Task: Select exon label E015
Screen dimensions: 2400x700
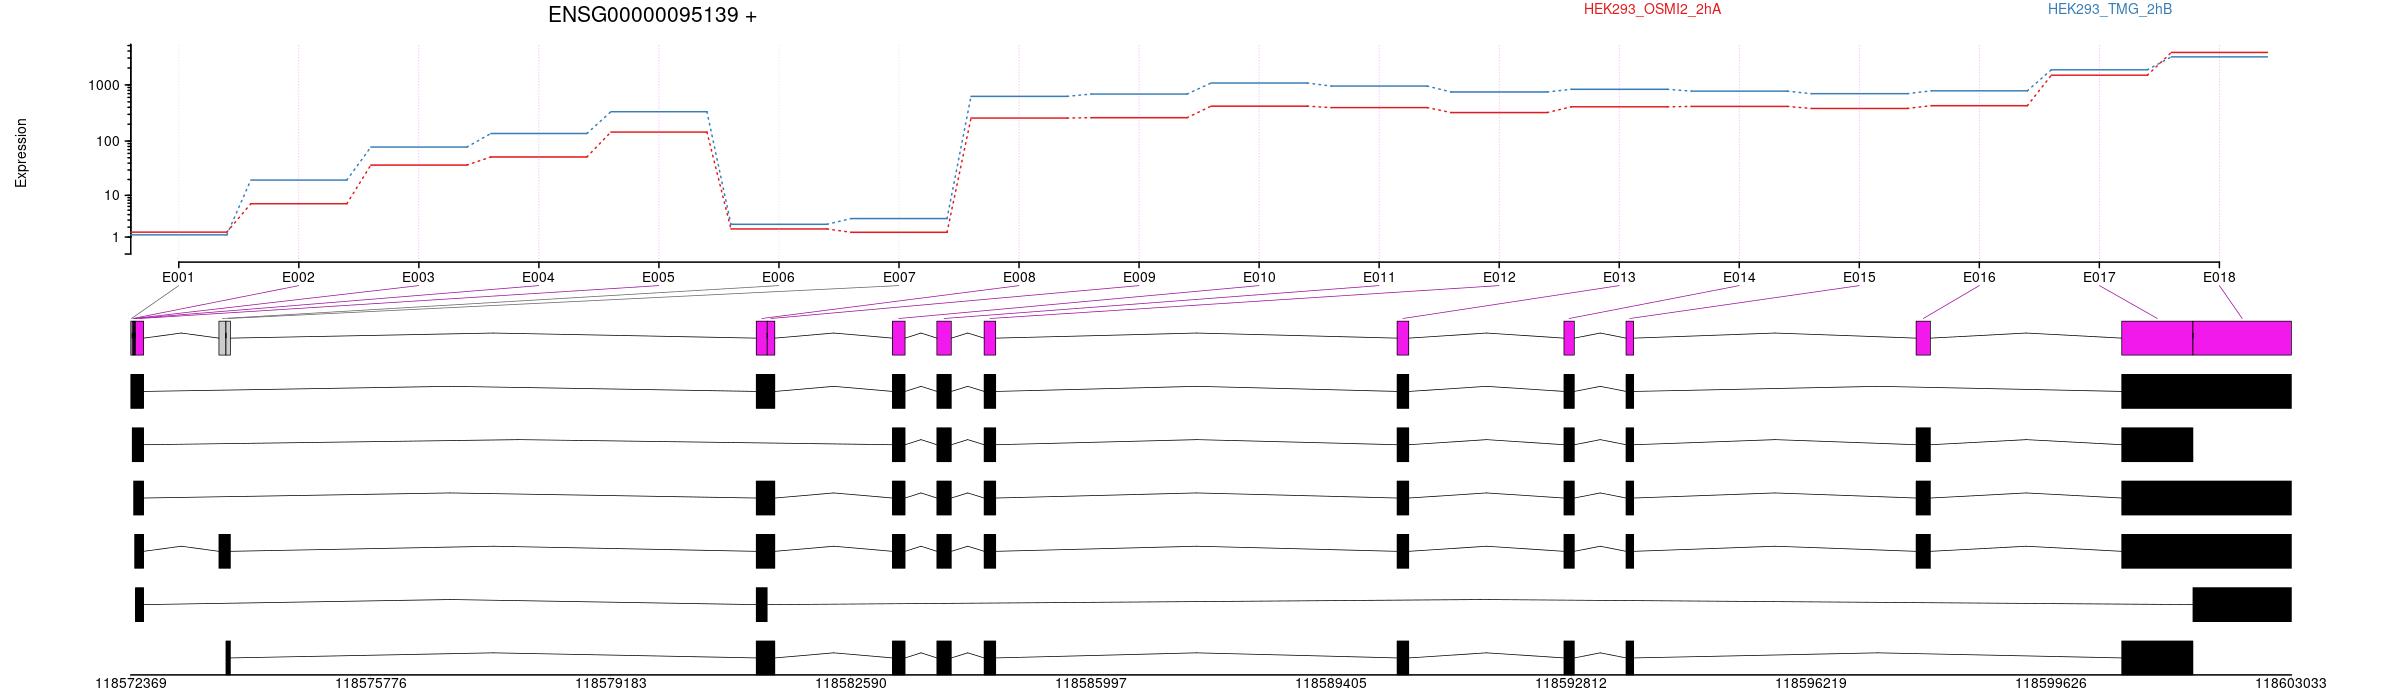Action: tap(1859, 277)
